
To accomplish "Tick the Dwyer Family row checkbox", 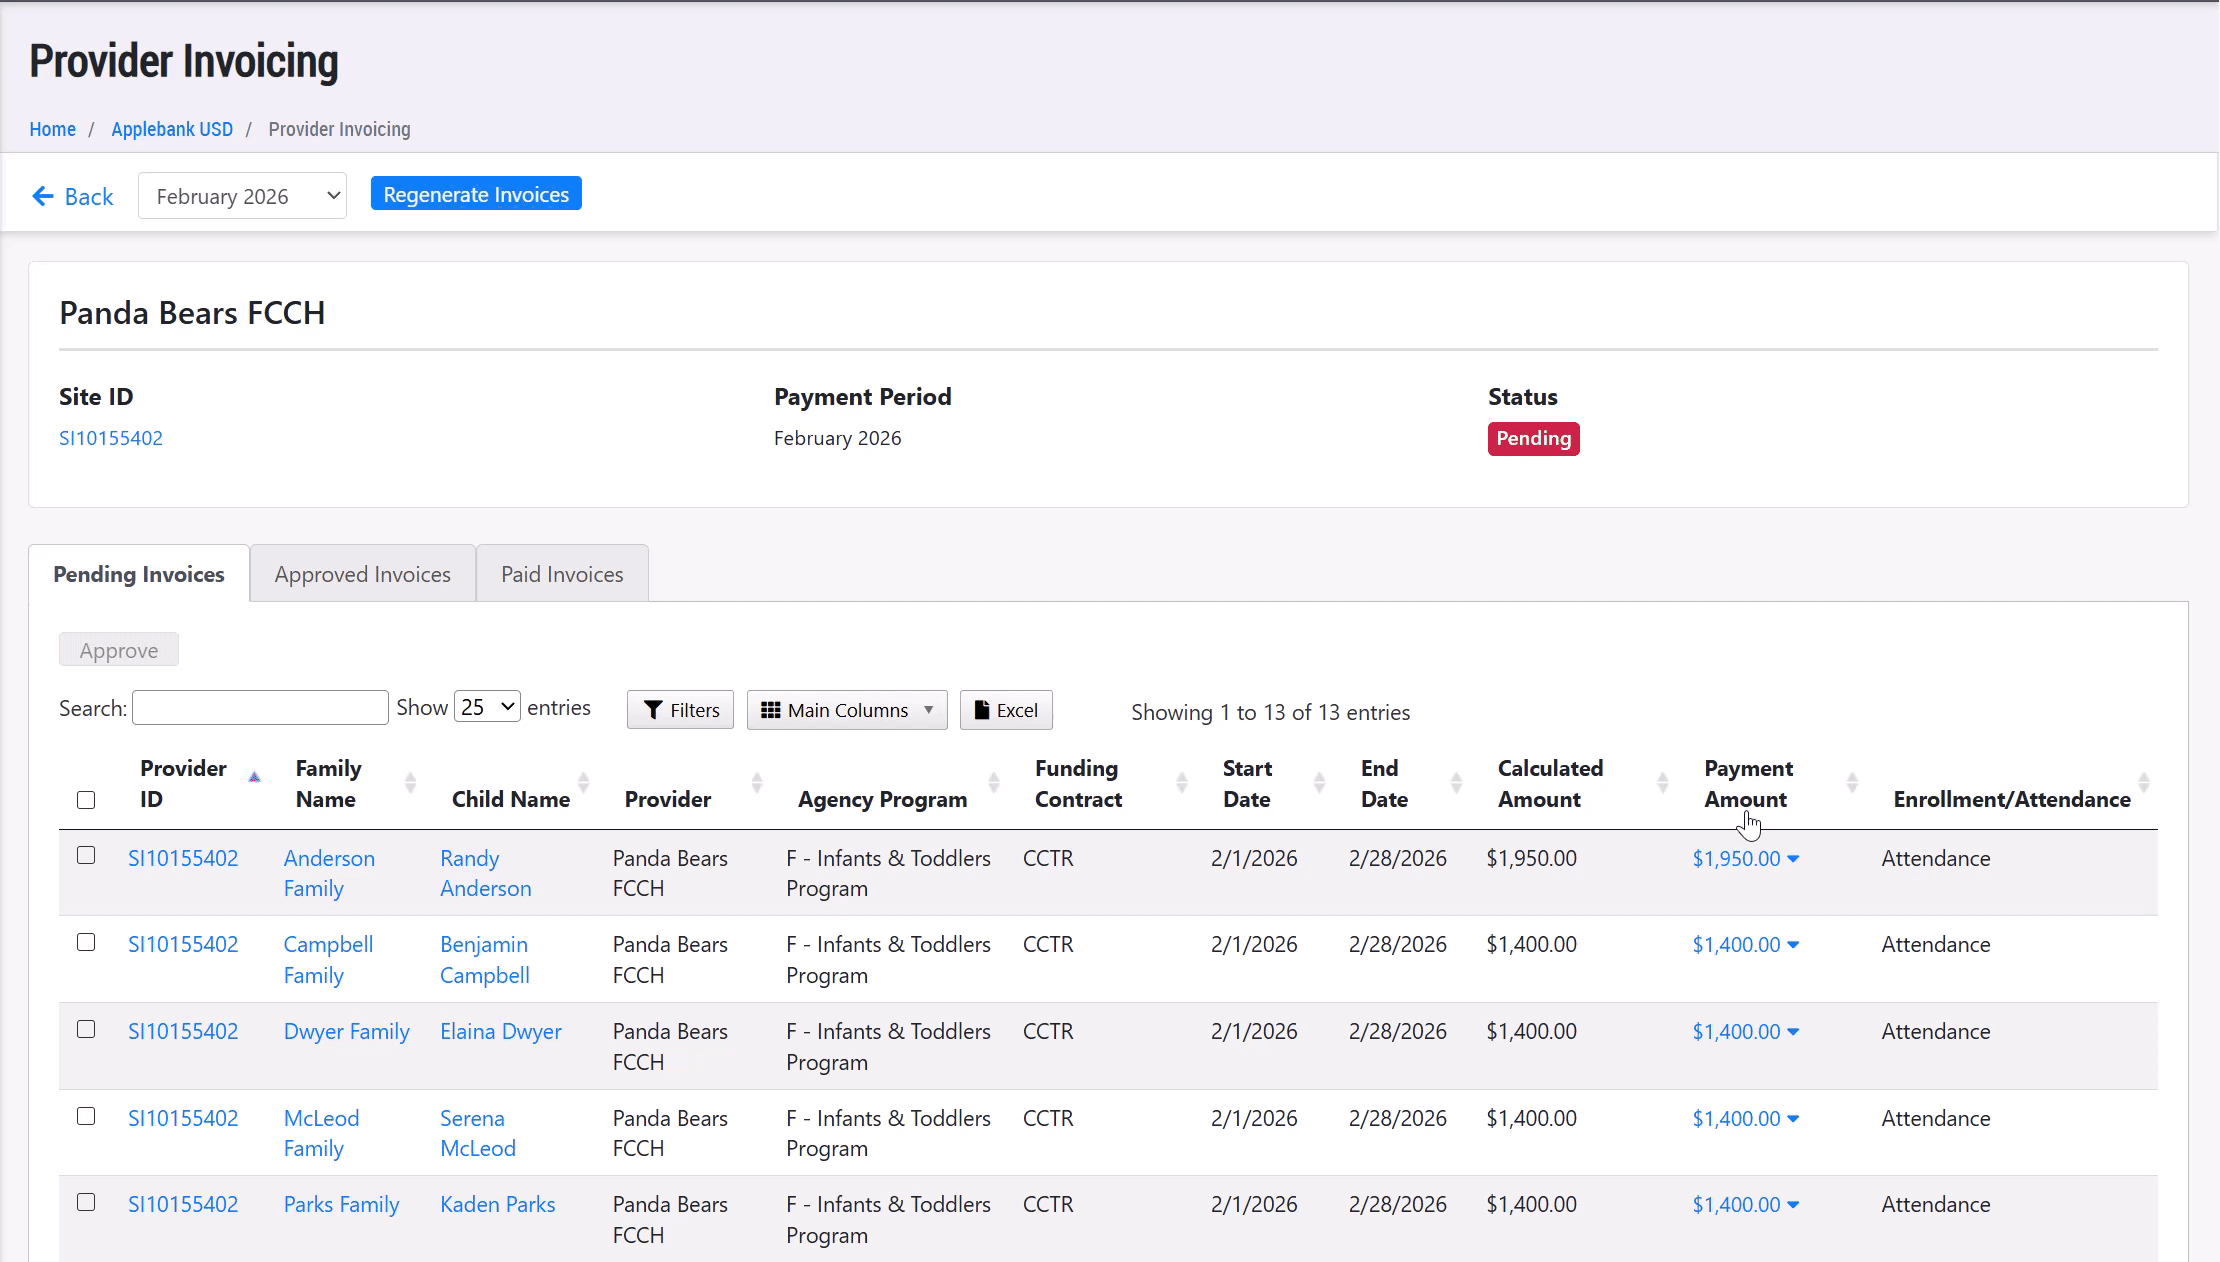I will tap(86, 1030).
